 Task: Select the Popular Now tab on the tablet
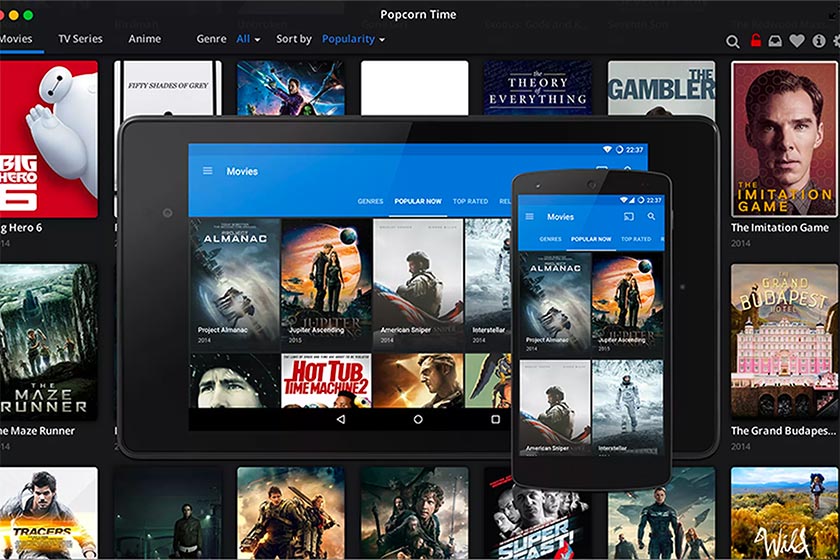(418, 201)
